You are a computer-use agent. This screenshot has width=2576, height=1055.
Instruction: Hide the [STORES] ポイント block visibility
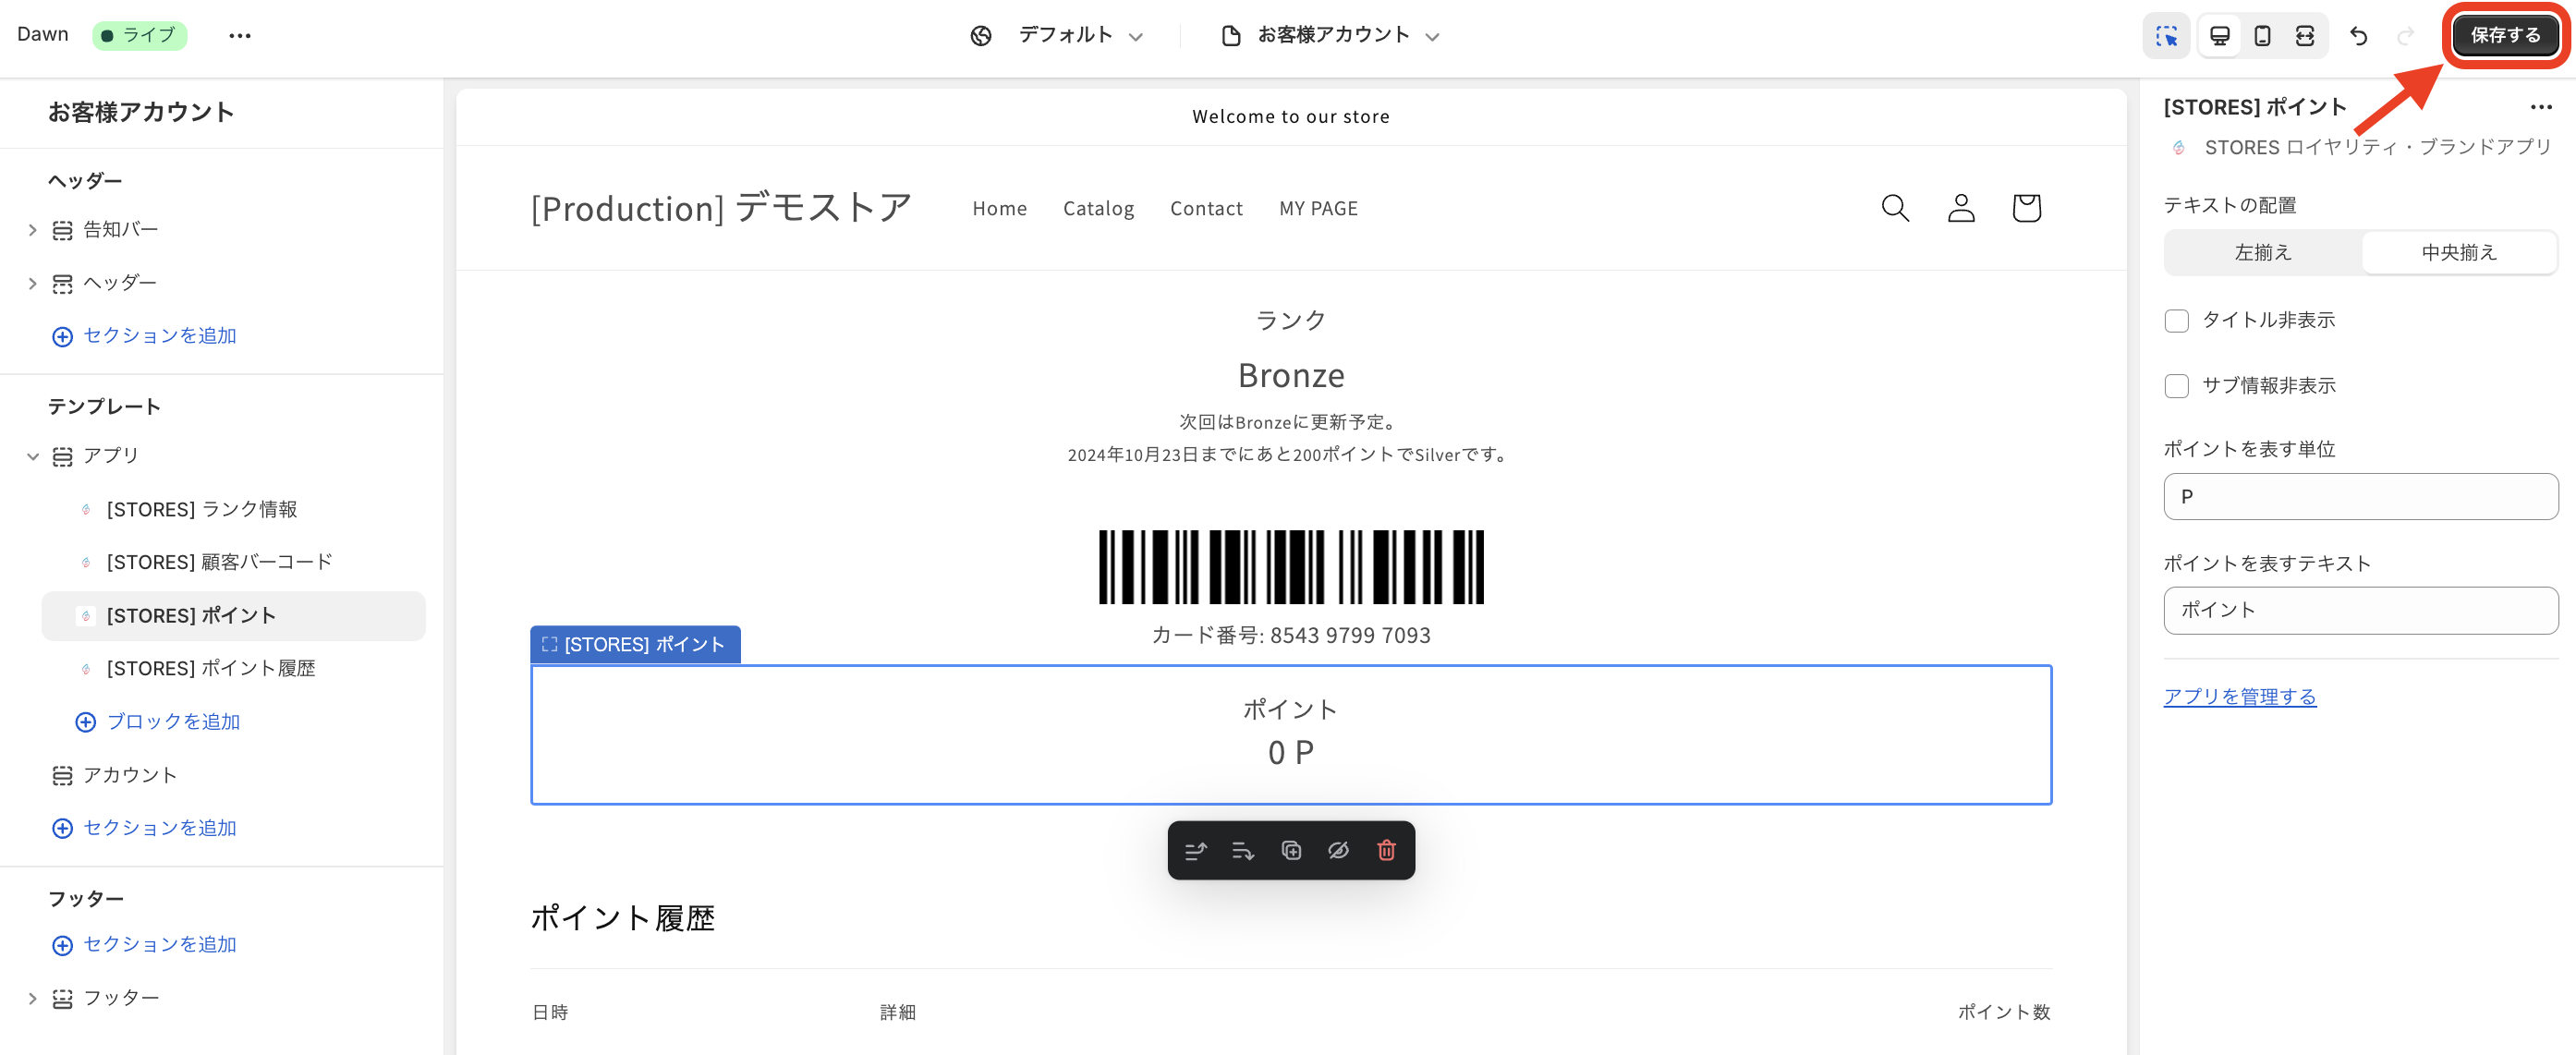pos(1339,850)
